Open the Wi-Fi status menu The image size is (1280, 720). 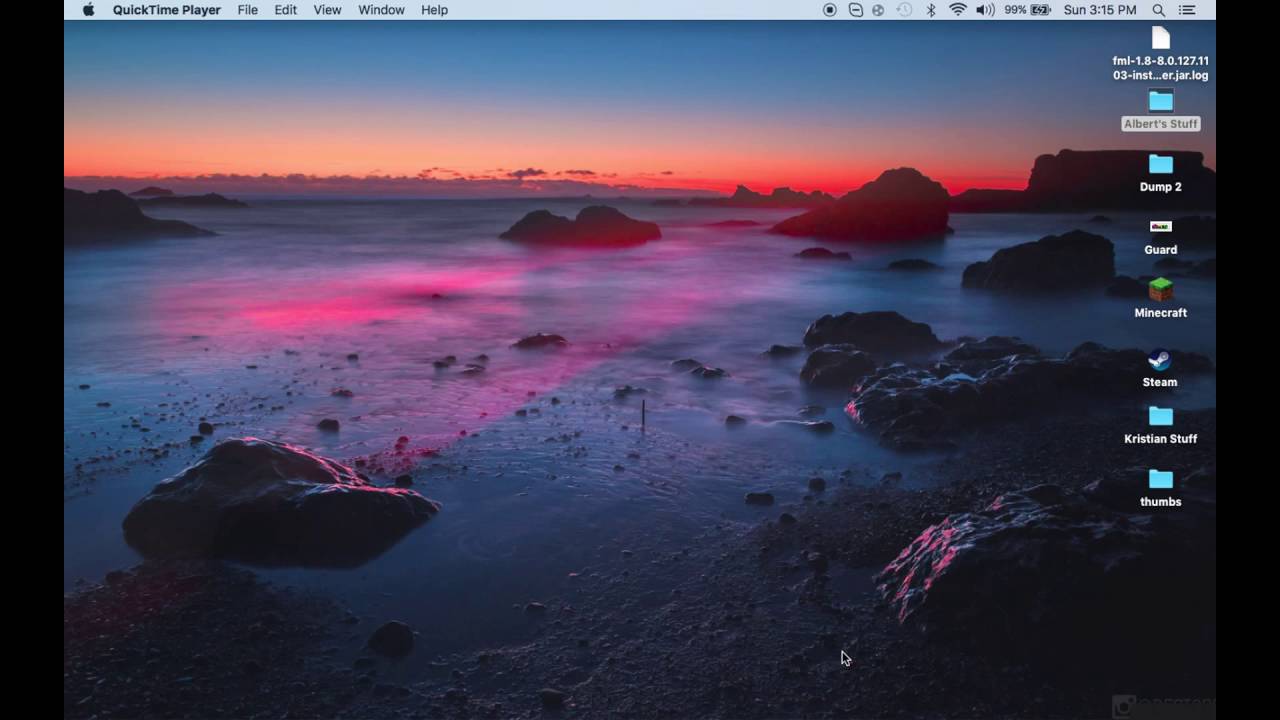click(958, 10)
